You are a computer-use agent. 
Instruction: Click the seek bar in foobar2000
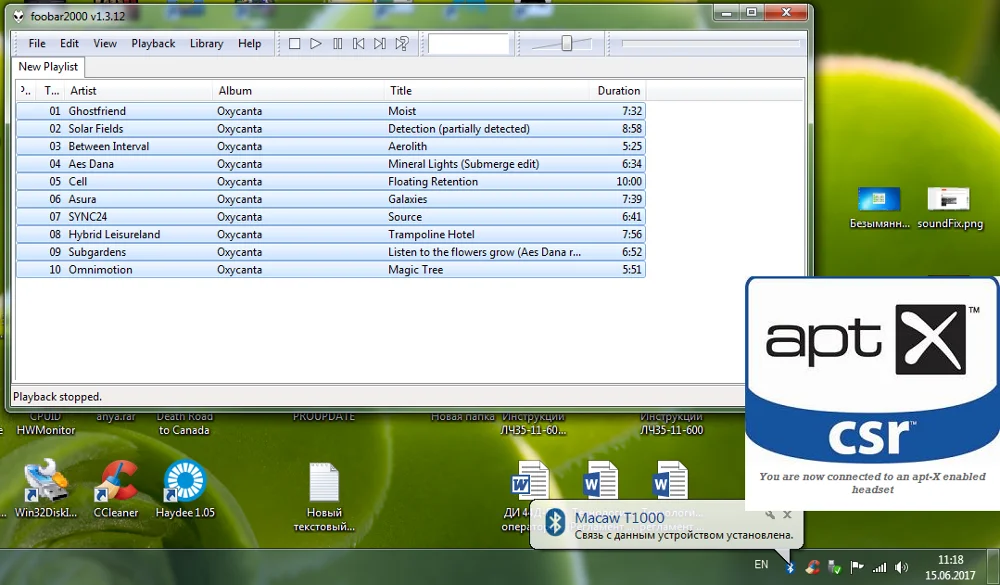click(x=710, y=43)
